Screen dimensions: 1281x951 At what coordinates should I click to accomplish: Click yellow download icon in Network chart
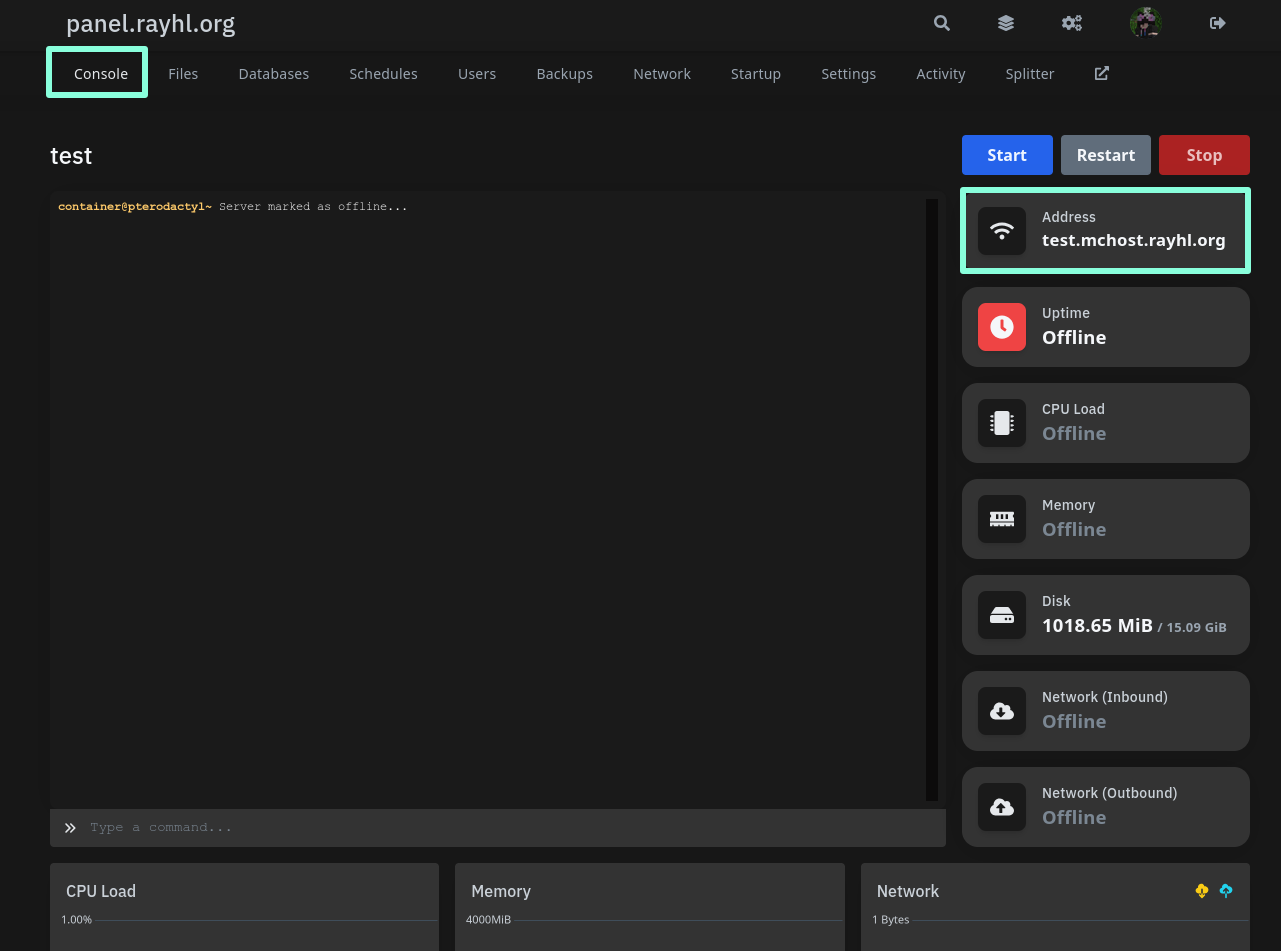1202,890
